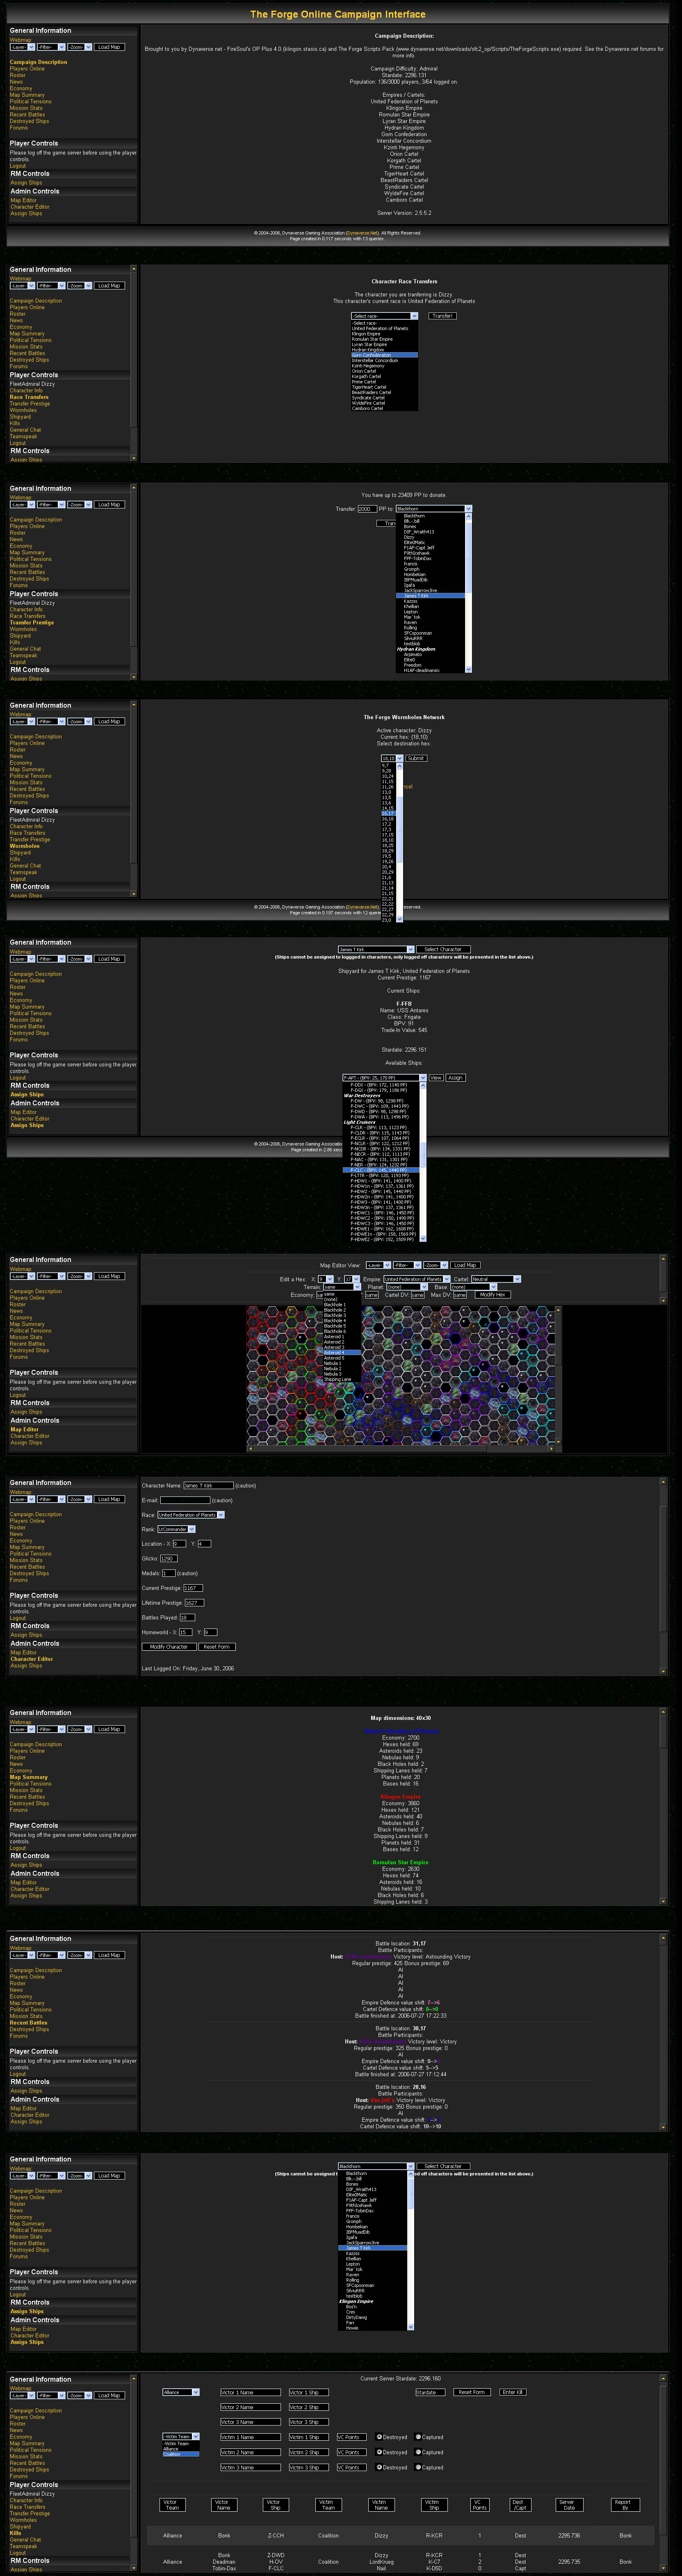Viewport: 682px width, 2576px height.
Task: Open the Race dropdown in Character Editor
Action: [x=191, y=1515]
